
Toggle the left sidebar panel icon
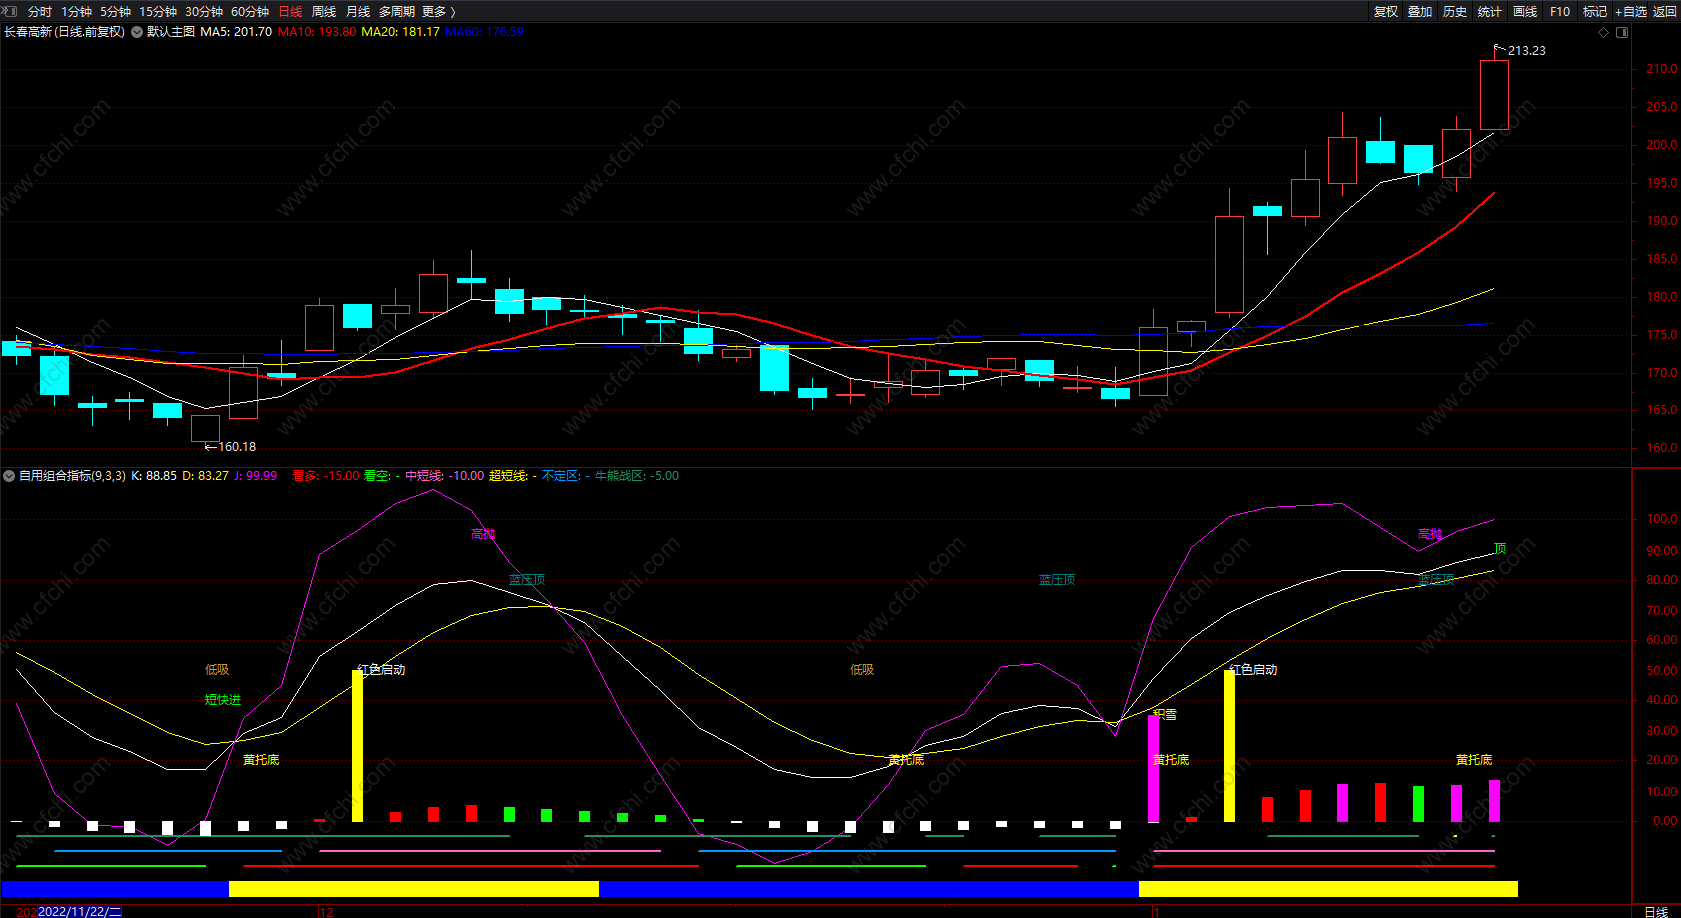click(10, 11)
